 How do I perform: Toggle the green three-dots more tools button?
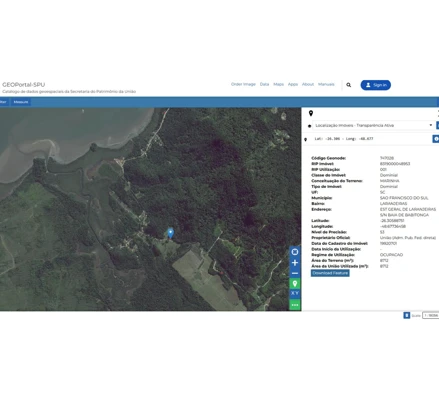click(295, 304)
